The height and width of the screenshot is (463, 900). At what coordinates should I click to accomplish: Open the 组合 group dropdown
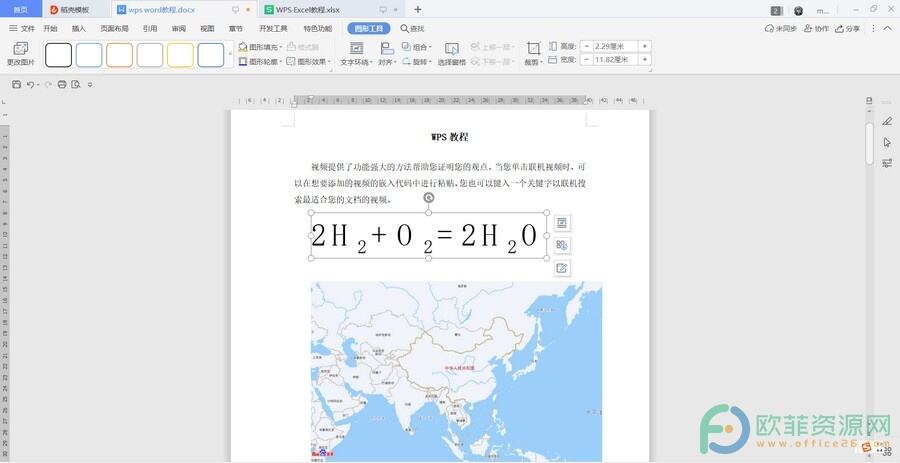417,47
